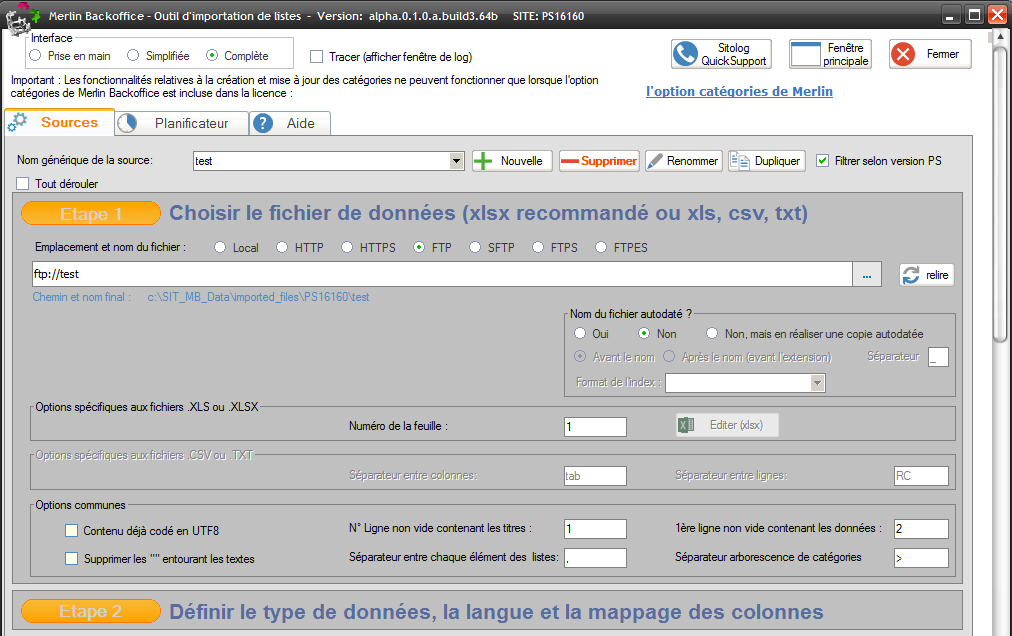
Task: Rename the source with Renommer
Action: click(x=683, y=161)
